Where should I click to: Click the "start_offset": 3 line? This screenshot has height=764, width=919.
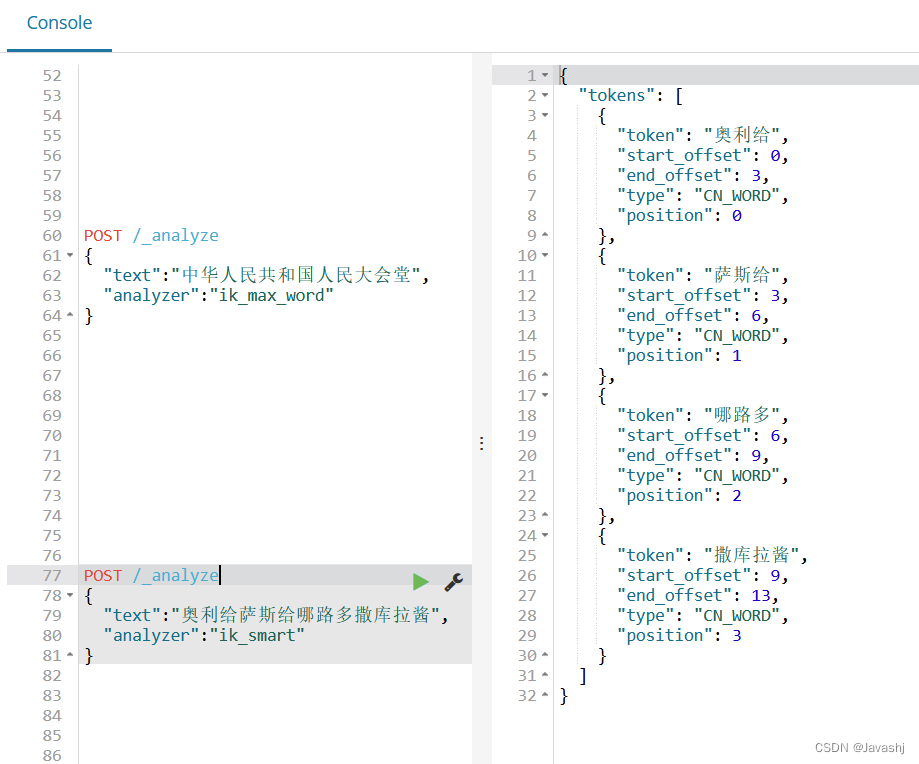pos(702,295)
